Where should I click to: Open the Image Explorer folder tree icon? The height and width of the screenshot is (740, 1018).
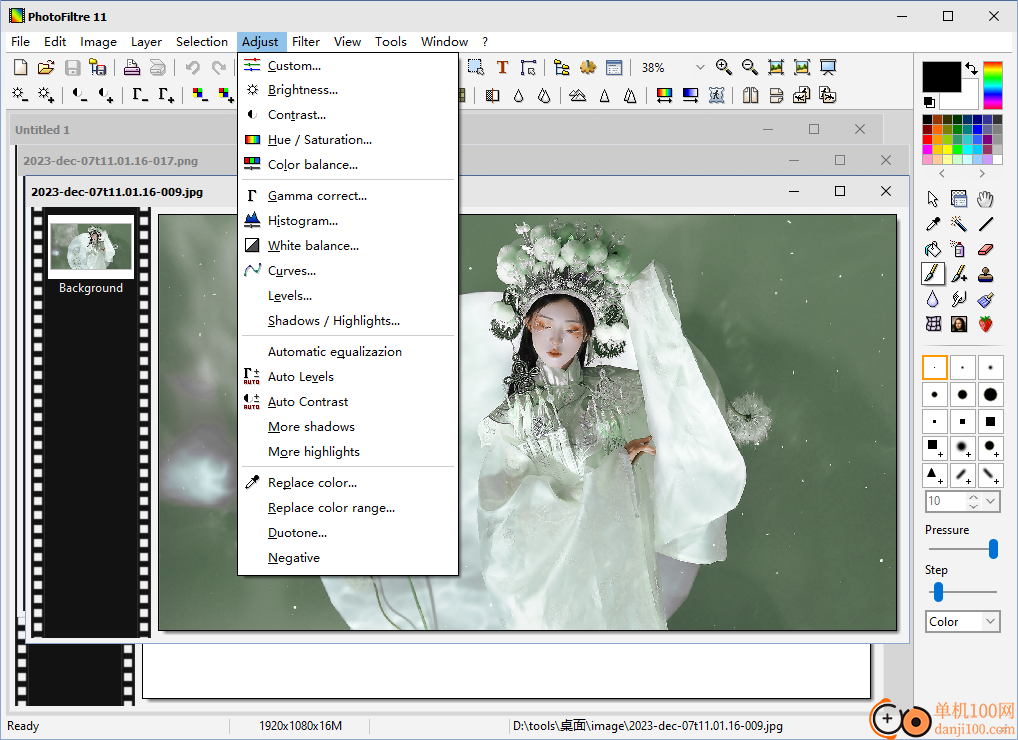562,68
